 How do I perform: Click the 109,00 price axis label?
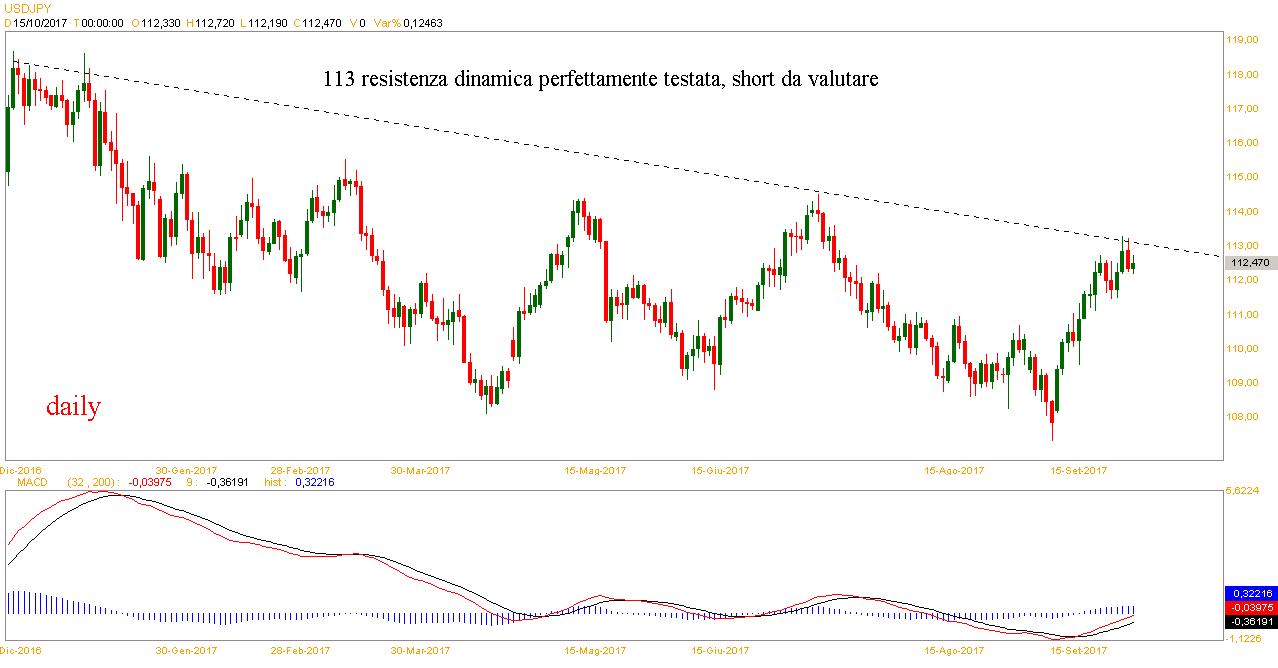tap(1242, 383)
